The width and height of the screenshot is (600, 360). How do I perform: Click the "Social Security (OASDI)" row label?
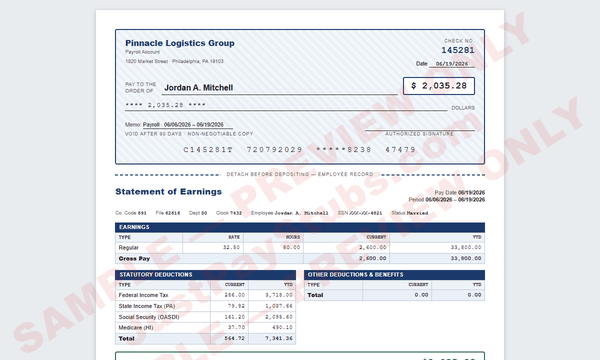(149, 317)
